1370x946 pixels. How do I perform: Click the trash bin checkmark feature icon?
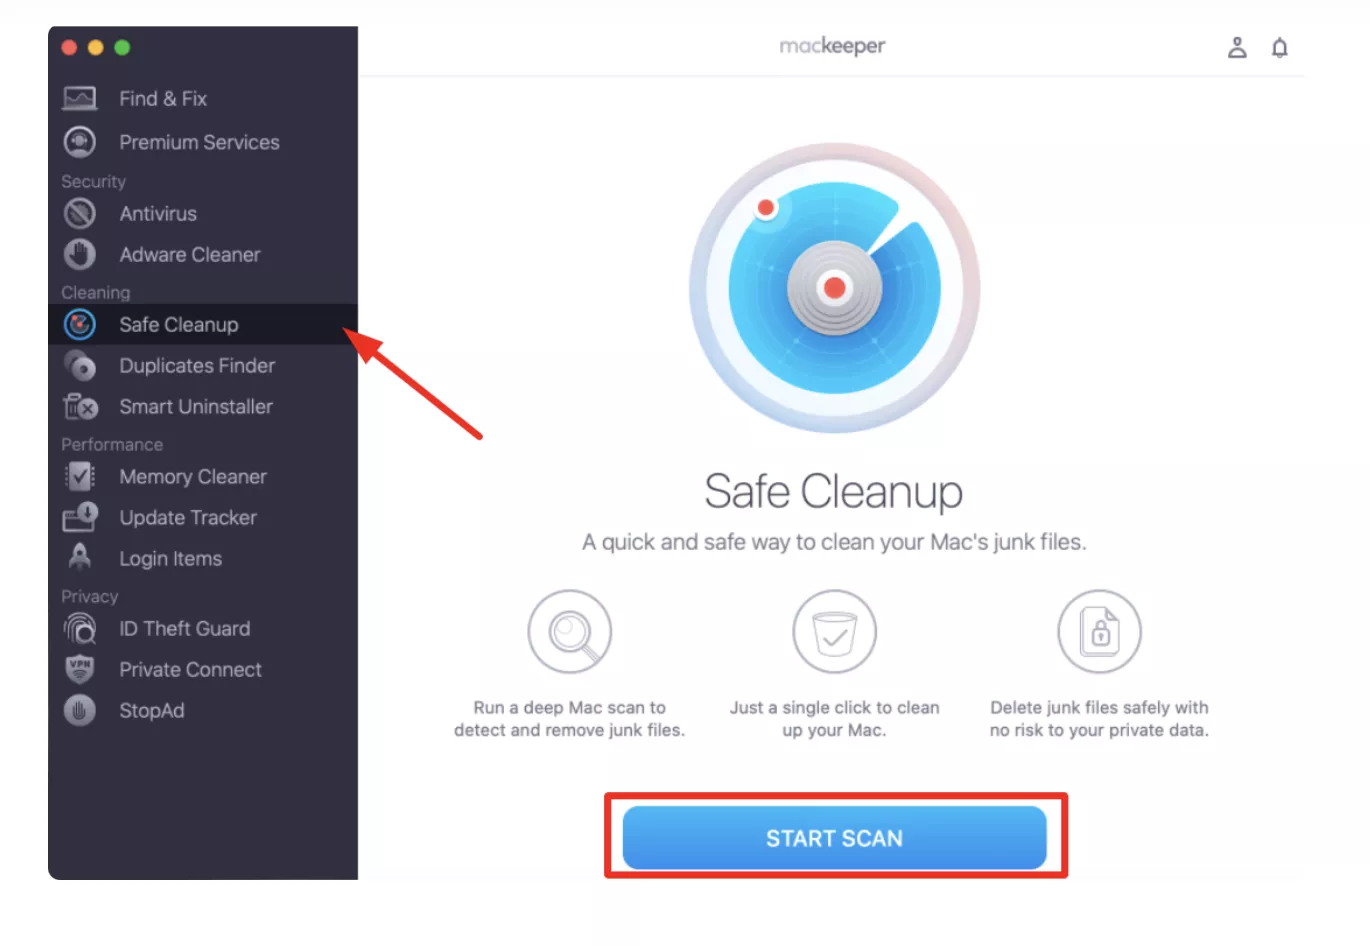834,631
